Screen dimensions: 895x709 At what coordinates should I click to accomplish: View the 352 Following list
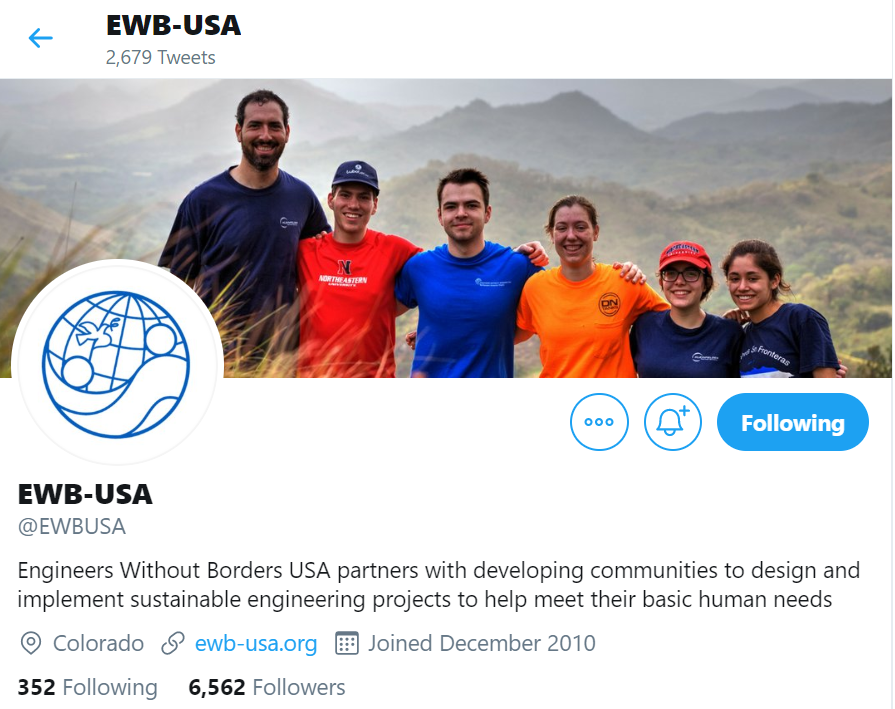[x=87, y=687]
